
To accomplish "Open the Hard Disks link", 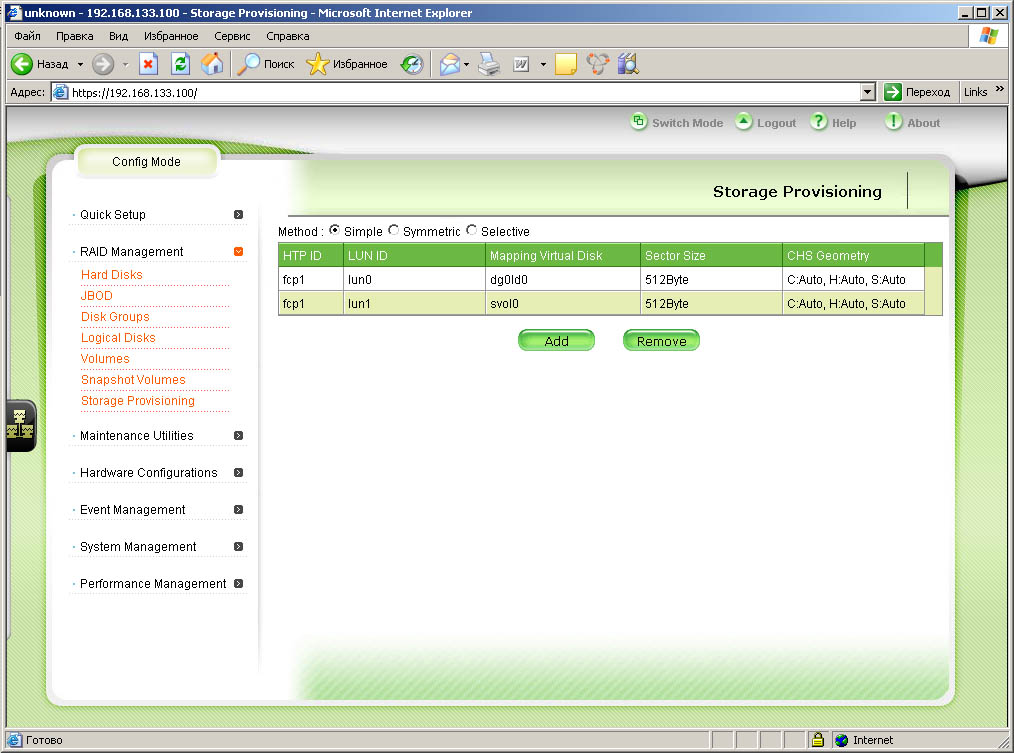I will click(x=111, y=274).
